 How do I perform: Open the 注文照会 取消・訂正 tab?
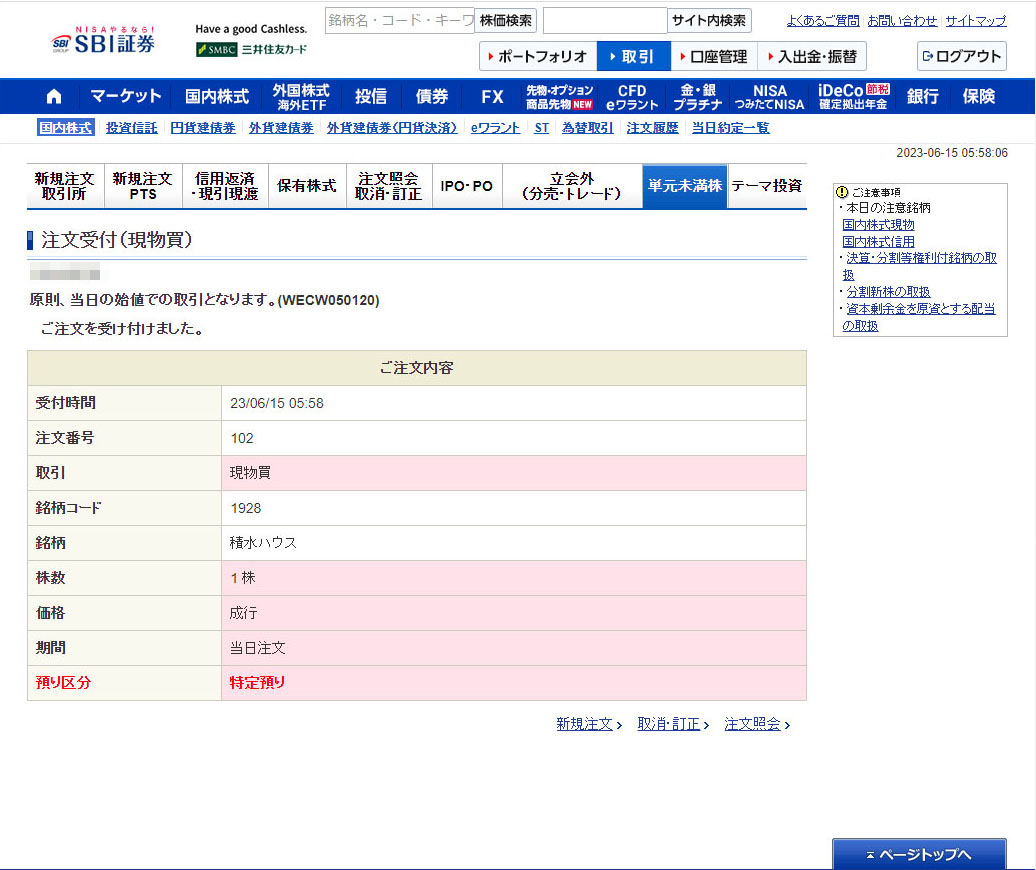tap(389, 186)
